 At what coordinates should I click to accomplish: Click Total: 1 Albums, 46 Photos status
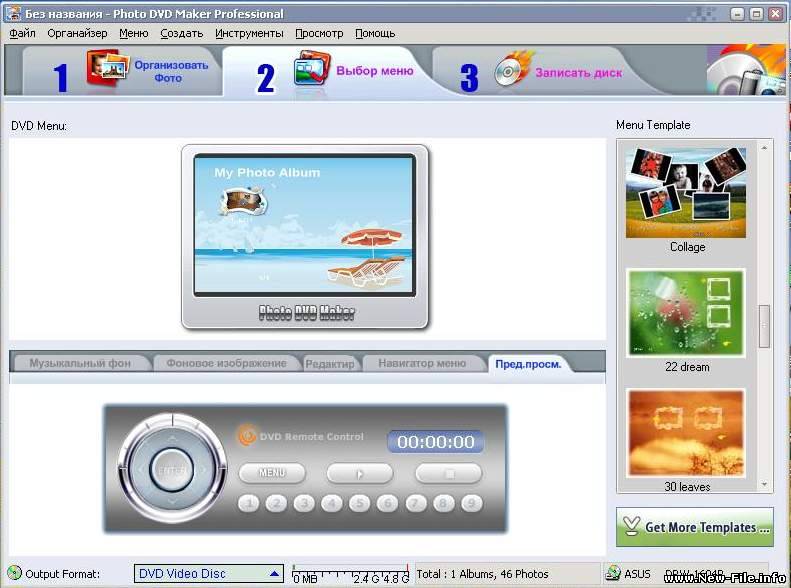(482, 574)
